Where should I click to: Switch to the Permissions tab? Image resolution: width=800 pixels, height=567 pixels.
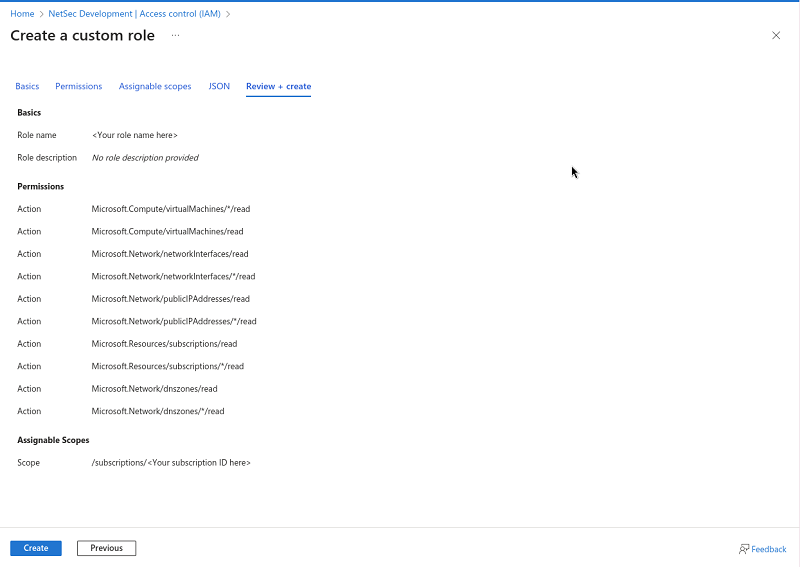[x=78, y=86]
